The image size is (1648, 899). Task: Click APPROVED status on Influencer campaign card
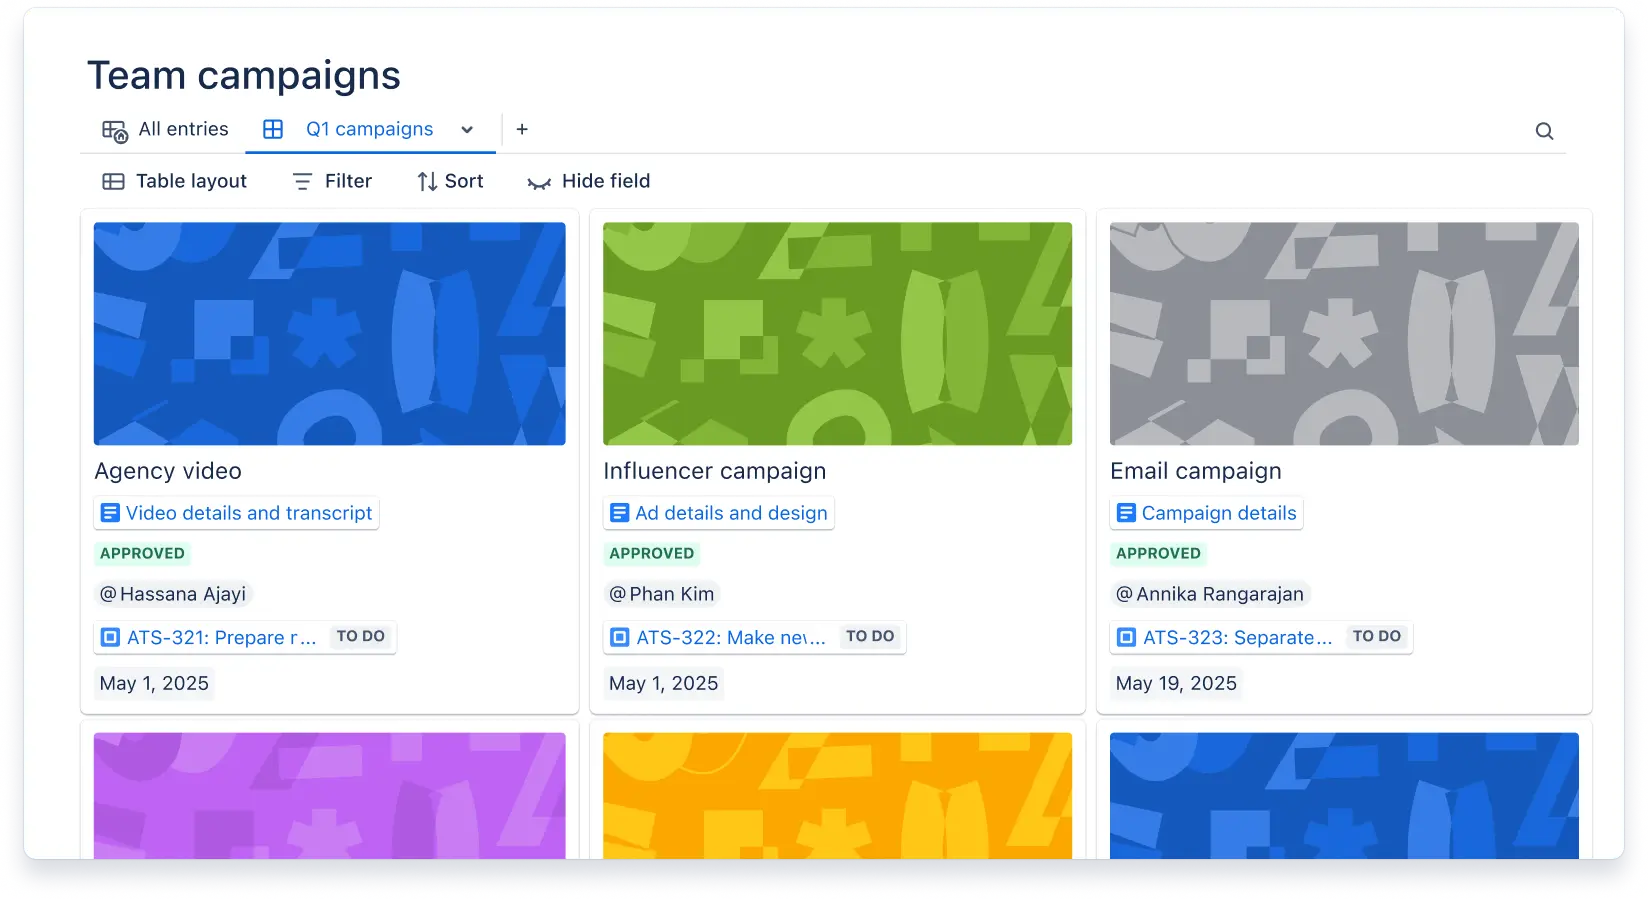(x=652, y=553)
